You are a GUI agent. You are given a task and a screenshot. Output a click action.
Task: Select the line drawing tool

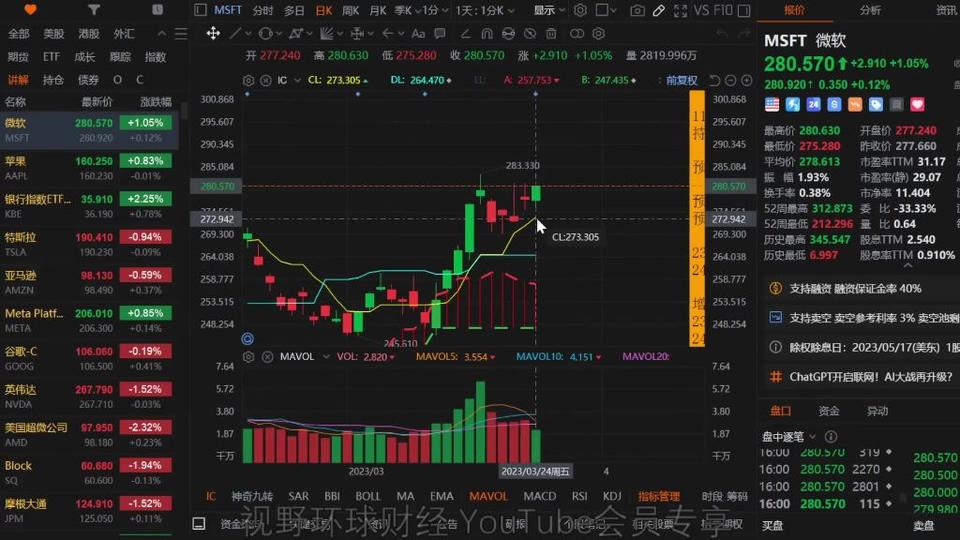coord(234,34)
